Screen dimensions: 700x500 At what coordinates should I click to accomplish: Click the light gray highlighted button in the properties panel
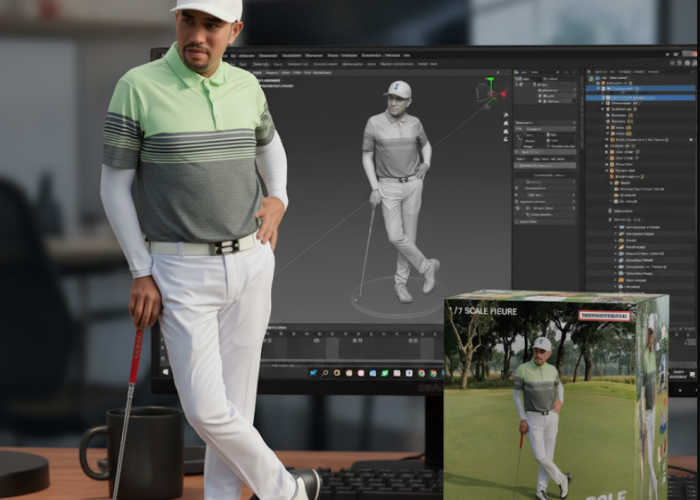click(545, 166)
